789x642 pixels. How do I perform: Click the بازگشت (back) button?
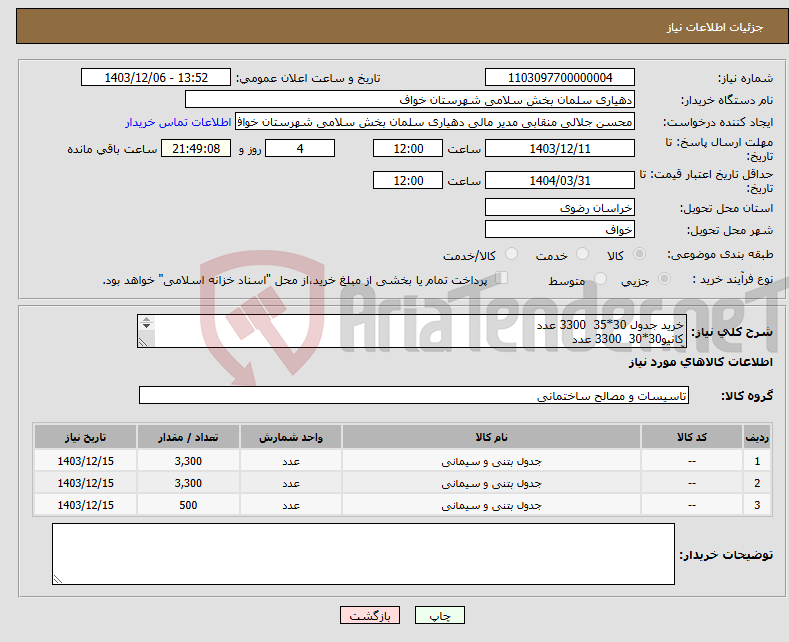click(x=370, y=615)
